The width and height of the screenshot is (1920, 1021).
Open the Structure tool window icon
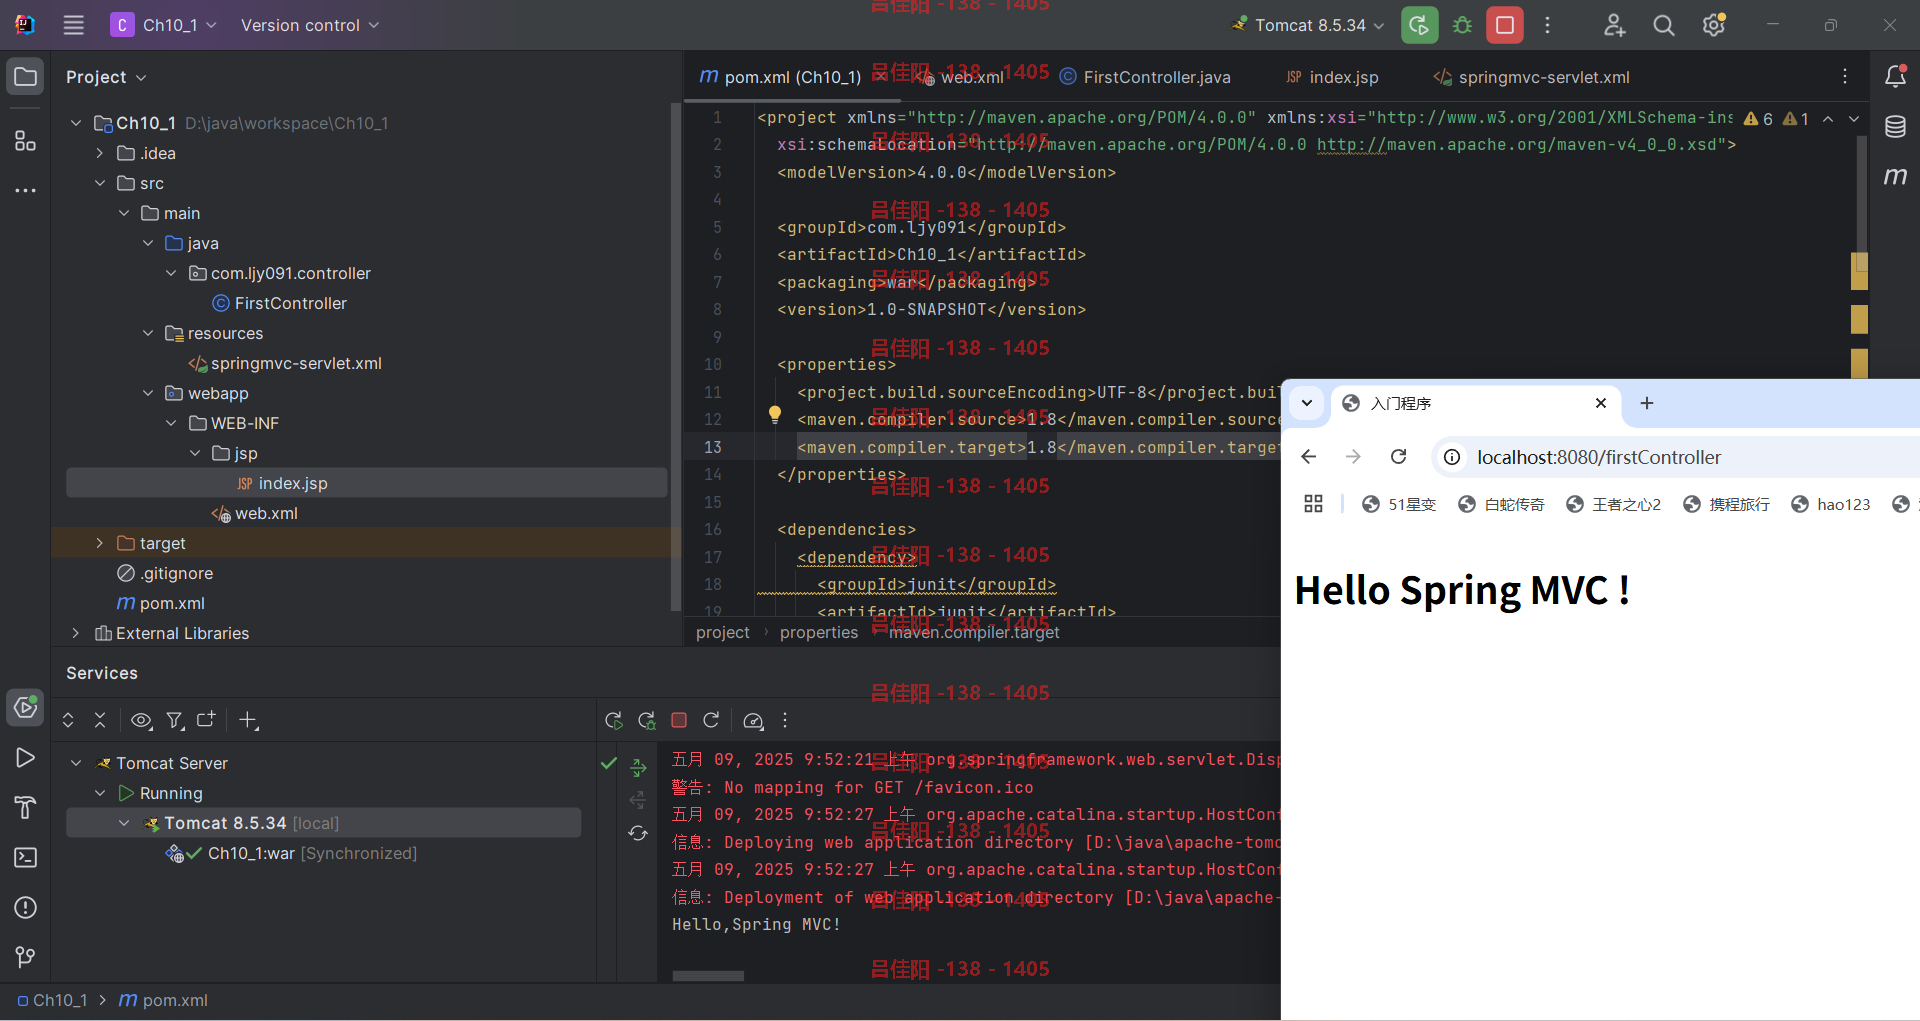(26, 140)
